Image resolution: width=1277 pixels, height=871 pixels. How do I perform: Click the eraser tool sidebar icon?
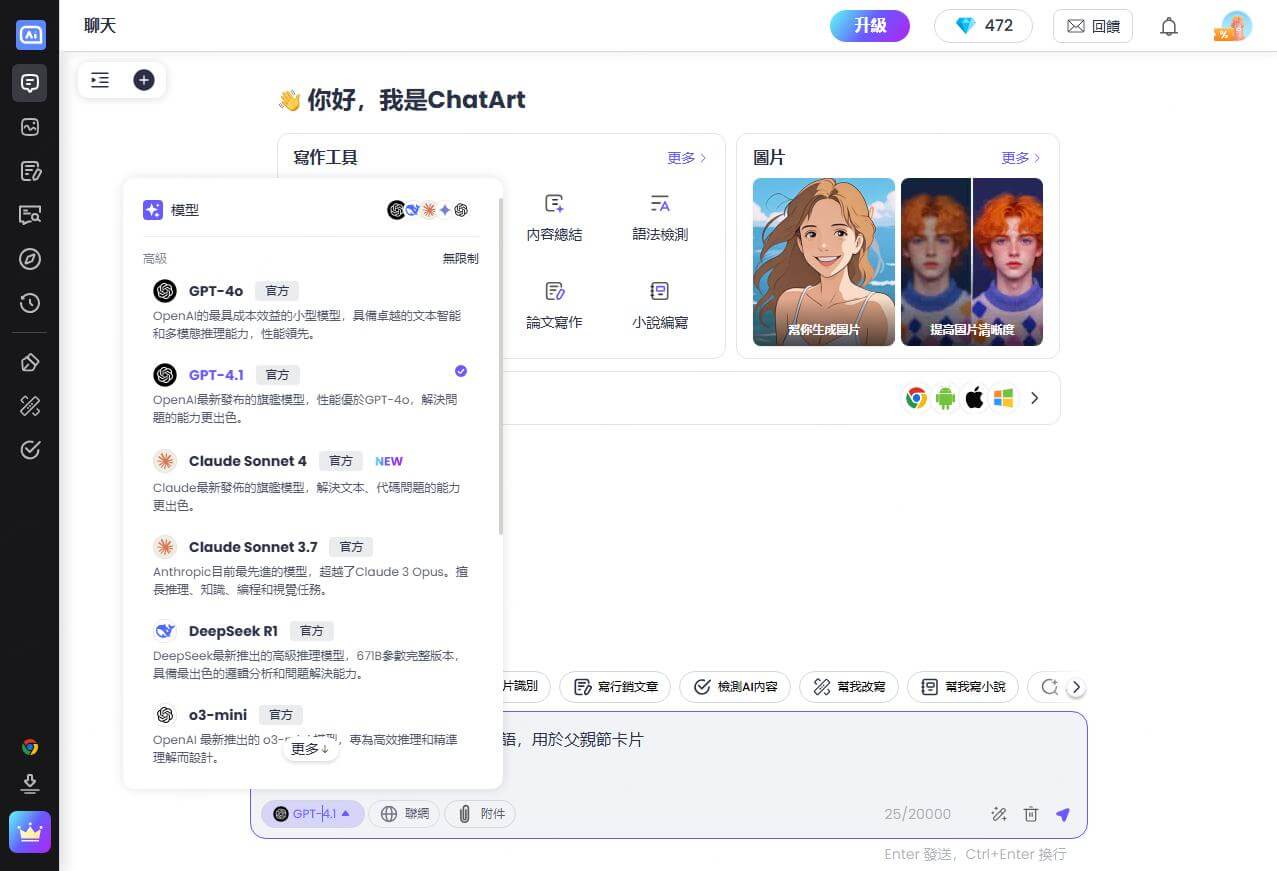pos(30,362)
